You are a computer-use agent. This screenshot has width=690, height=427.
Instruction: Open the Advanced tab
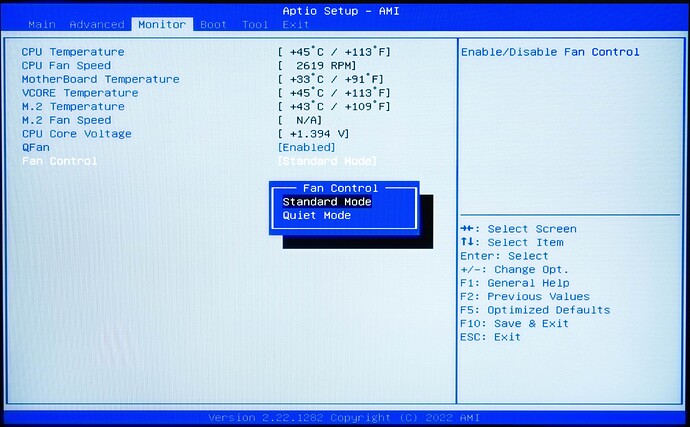click(x=97, y=24)
